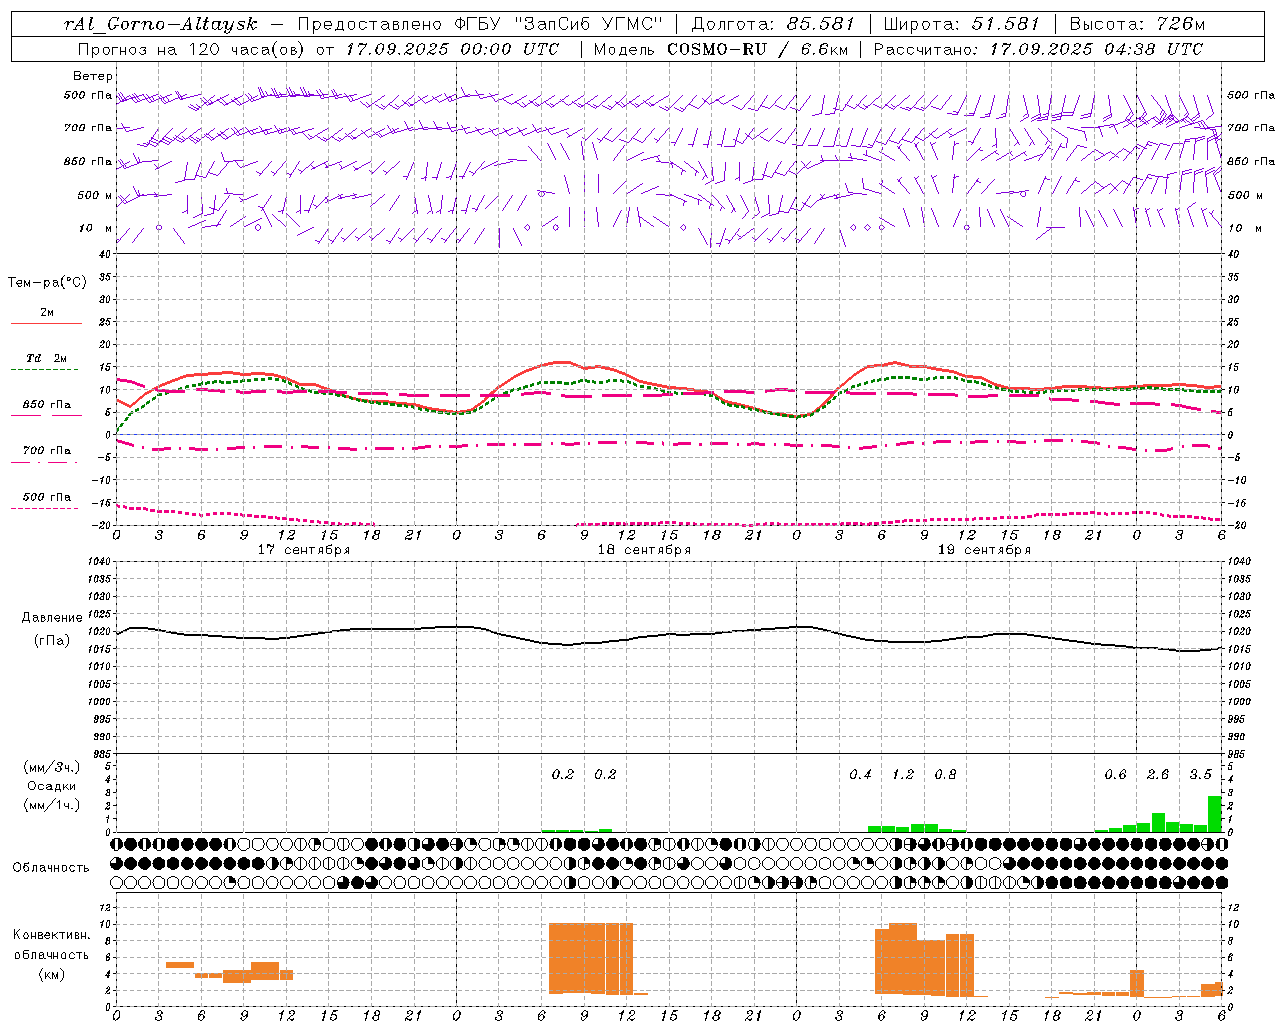The height and width of the screenshot is (1024, 1280).
Task: Select the 17 сентября date label
Action: [304, 550]
